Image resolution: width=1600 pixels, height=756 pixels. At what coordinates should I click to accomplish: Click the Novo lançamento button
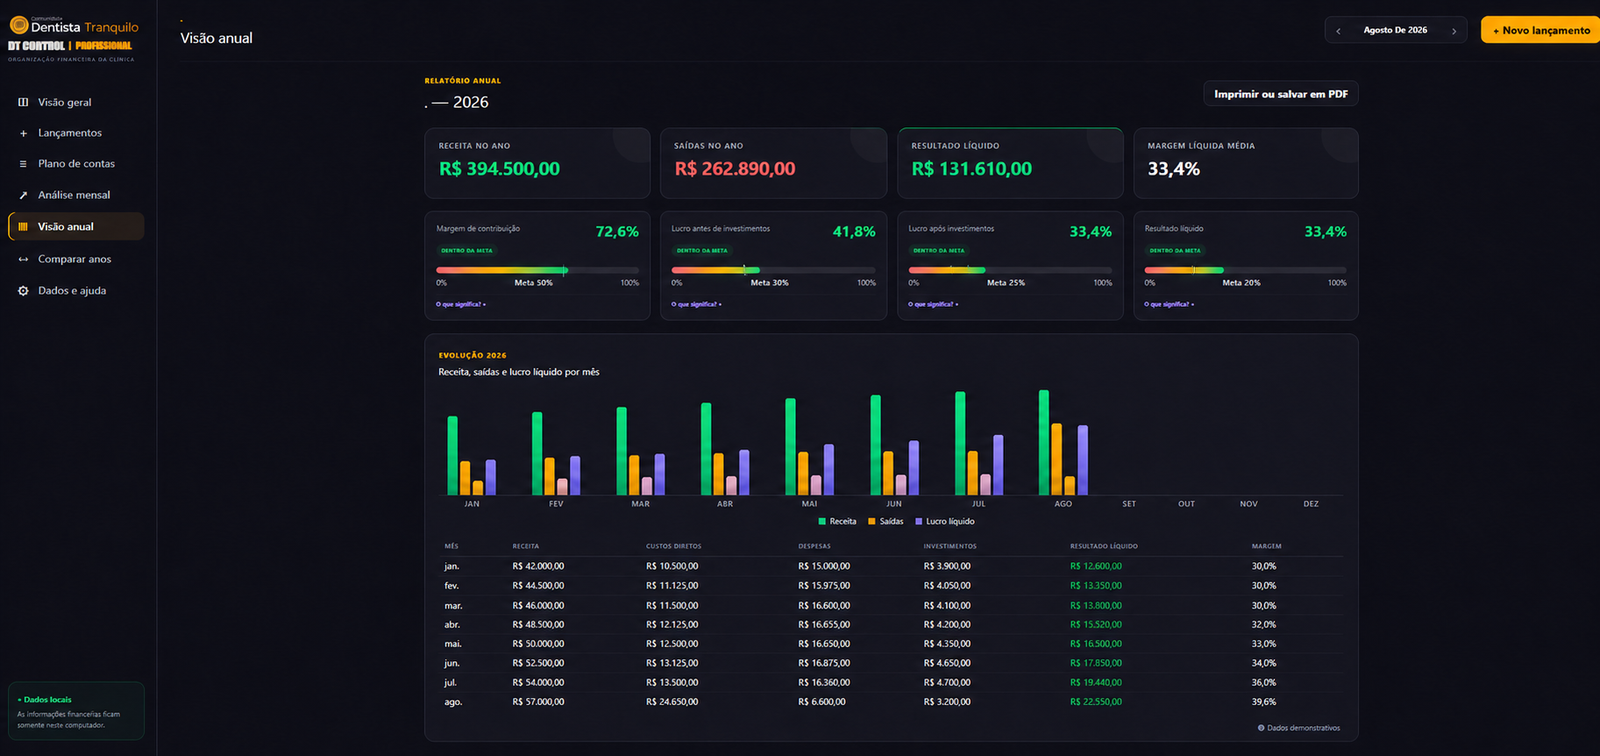coord(1541,30)
